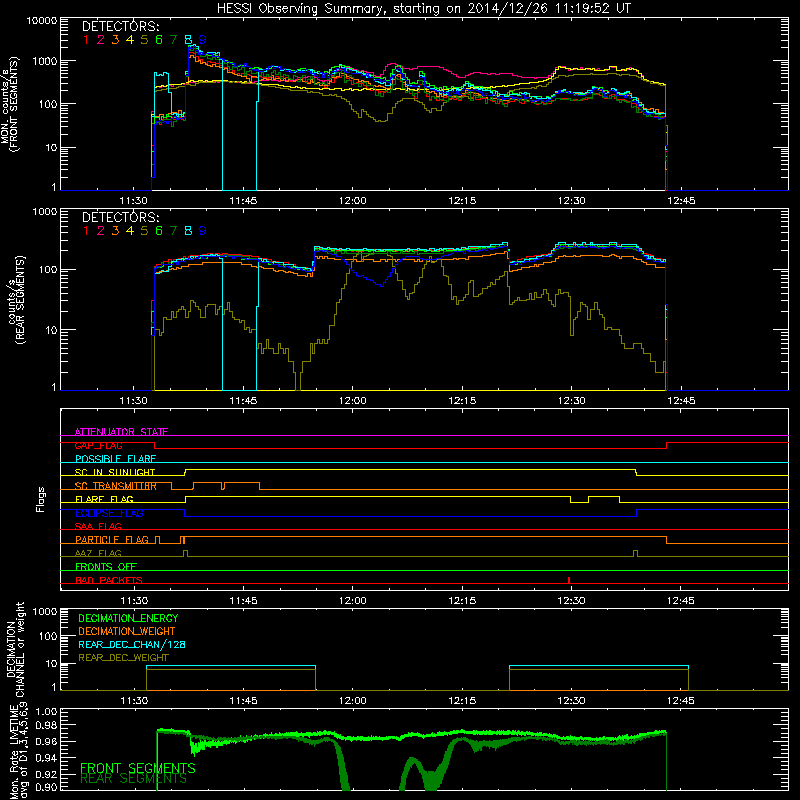Select yellow detector 4 in rear segments legend
This screenshot has height=800, width=800.
point(130,231)
